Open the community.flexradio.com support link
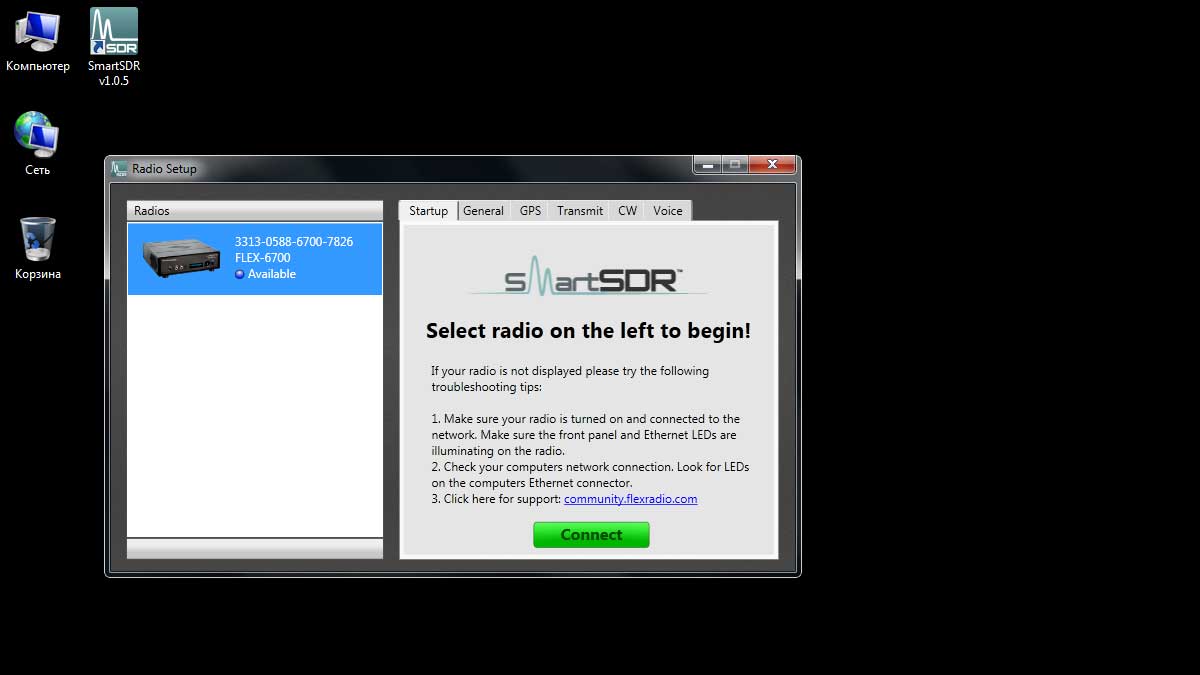The image size is (1200, 675). [x=630, y=499]
